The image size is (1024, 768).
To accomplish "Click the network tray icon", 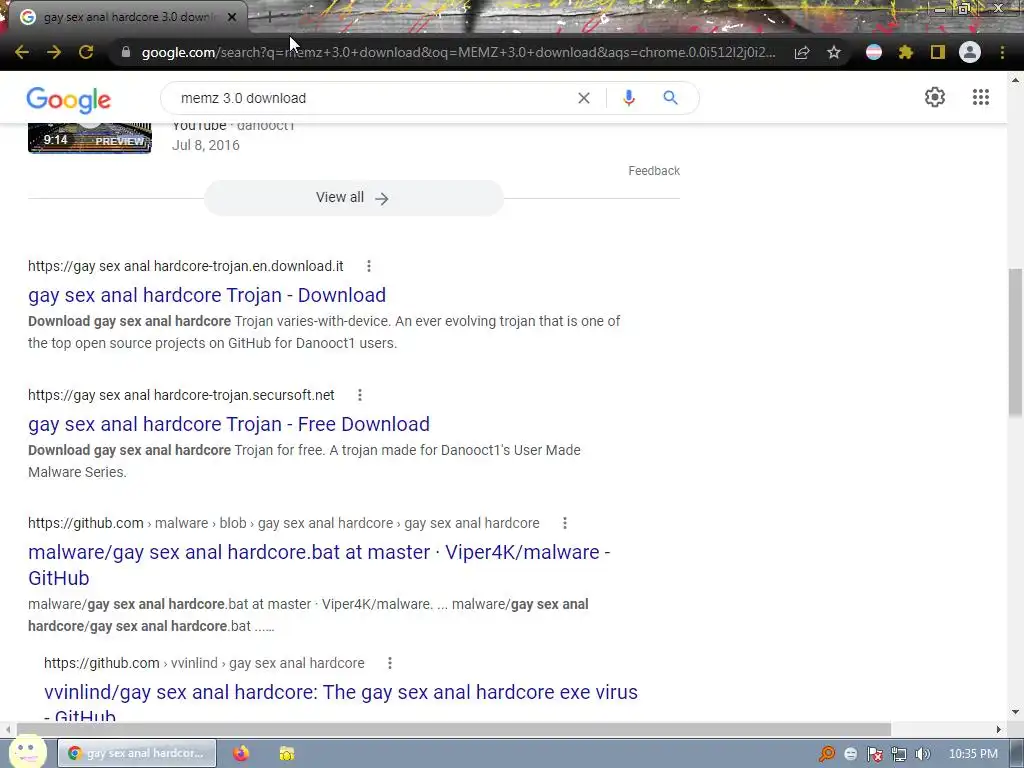I will pos(899,754).
